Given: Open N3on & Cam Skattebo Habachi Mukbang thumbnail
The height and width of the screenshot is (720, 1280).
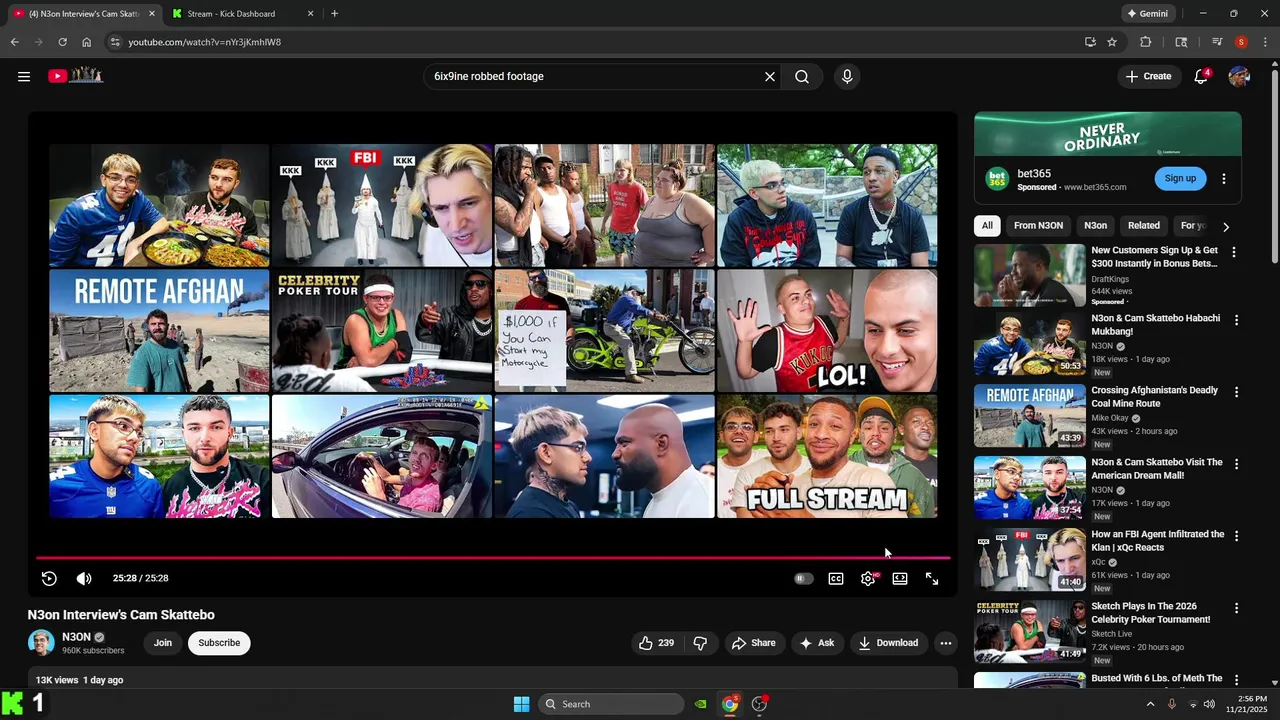Looking at the screenshot, I should coord(1029,345).
